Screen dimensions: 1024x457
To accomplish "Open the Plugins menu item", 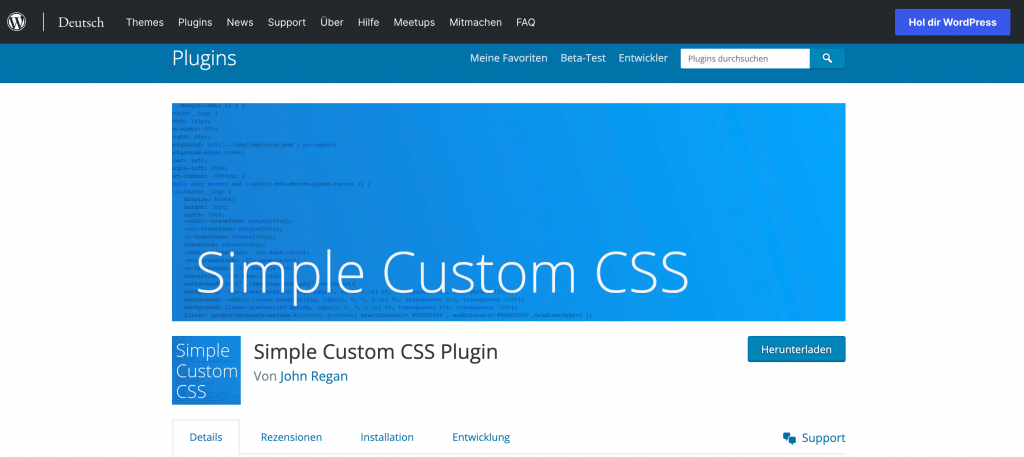I will tap(195, 22).
